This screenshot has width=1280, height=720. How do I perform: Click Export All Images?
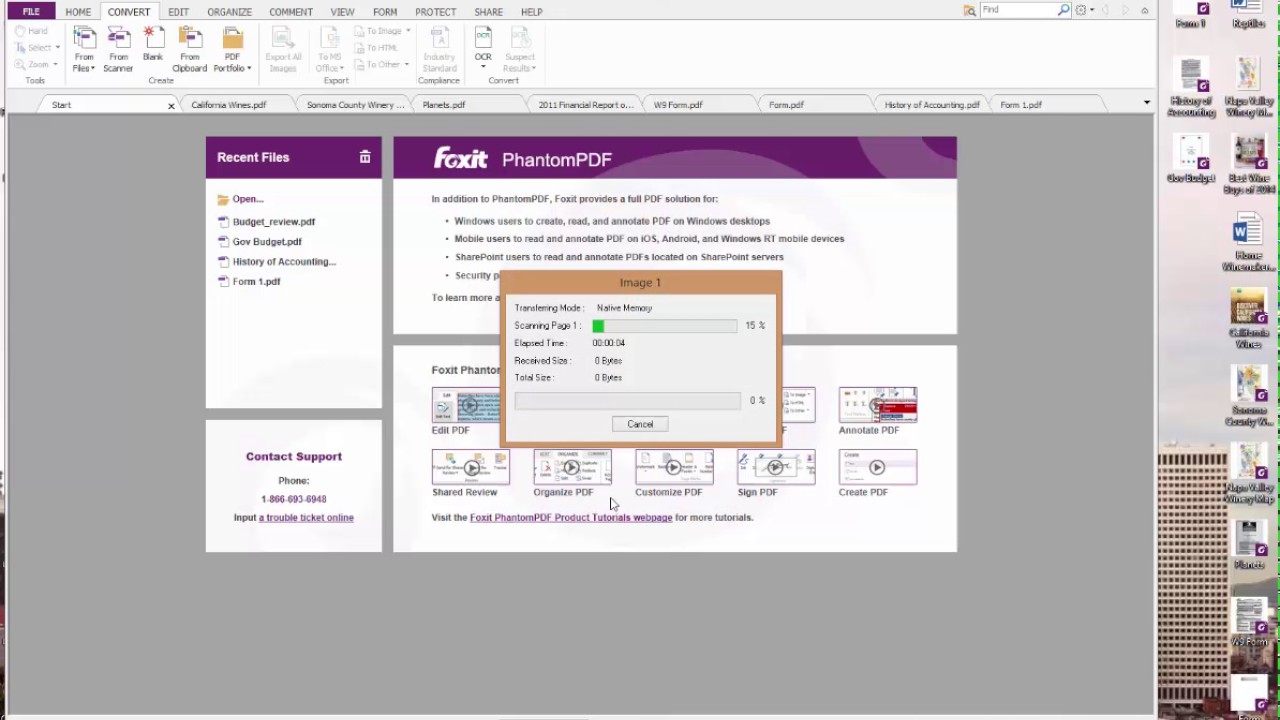coord(283,50)
